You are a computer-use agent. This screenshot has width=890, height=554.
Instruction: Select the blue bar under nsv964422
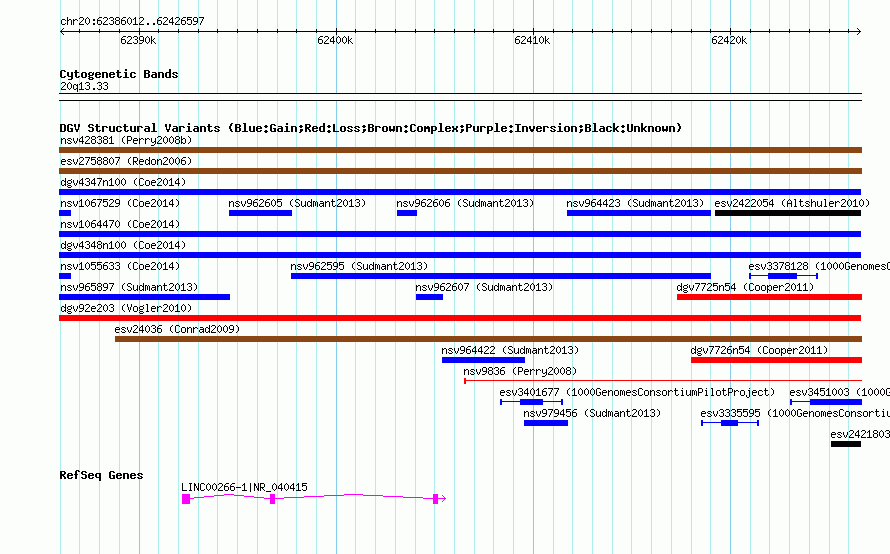tap(484, 360)
